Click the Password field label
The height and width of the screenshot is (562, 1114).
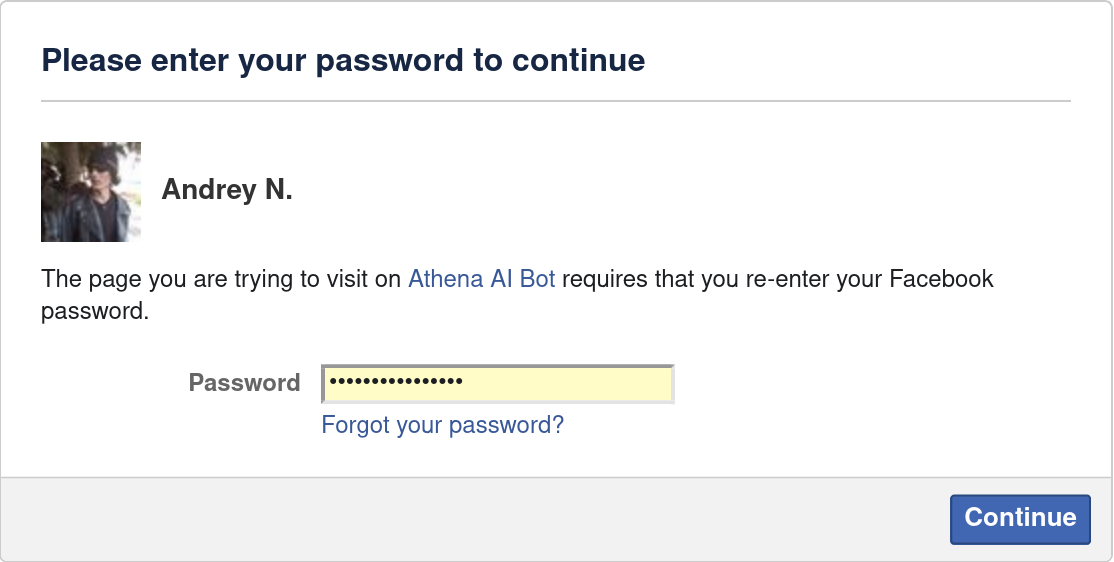(244, 383)
